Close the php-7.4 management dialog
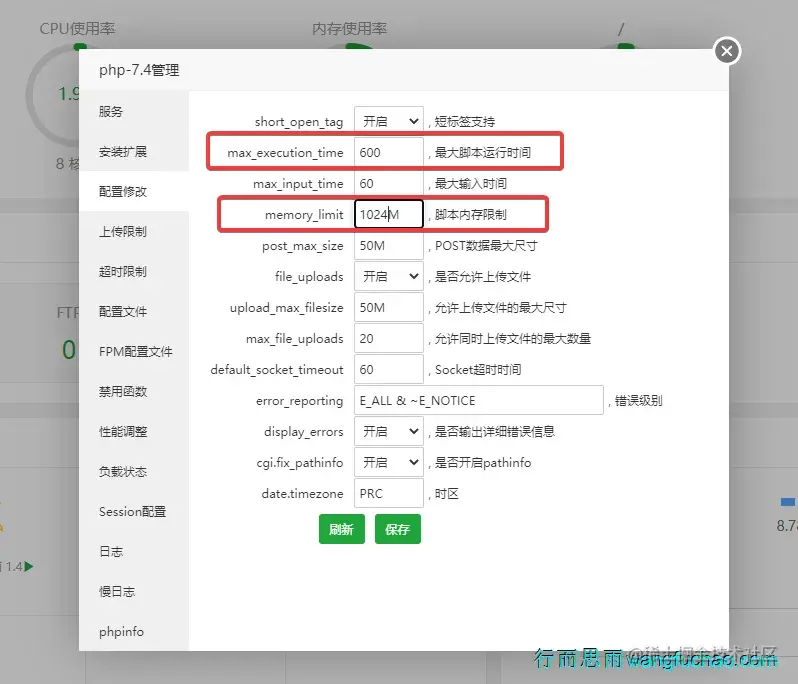The width and height of the screenshot is (798, 684). (x=727, y=51)
